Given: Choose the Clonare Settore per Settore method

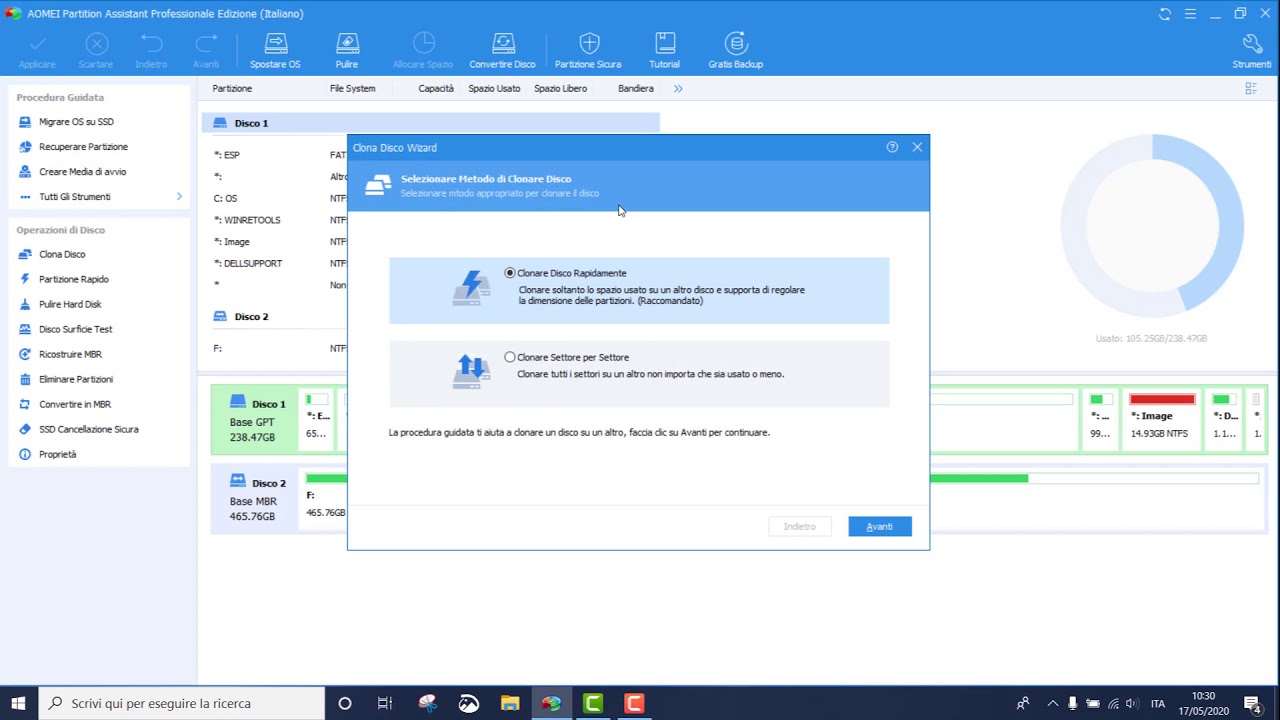Looking at the screenshot, I should coord(510,357).
